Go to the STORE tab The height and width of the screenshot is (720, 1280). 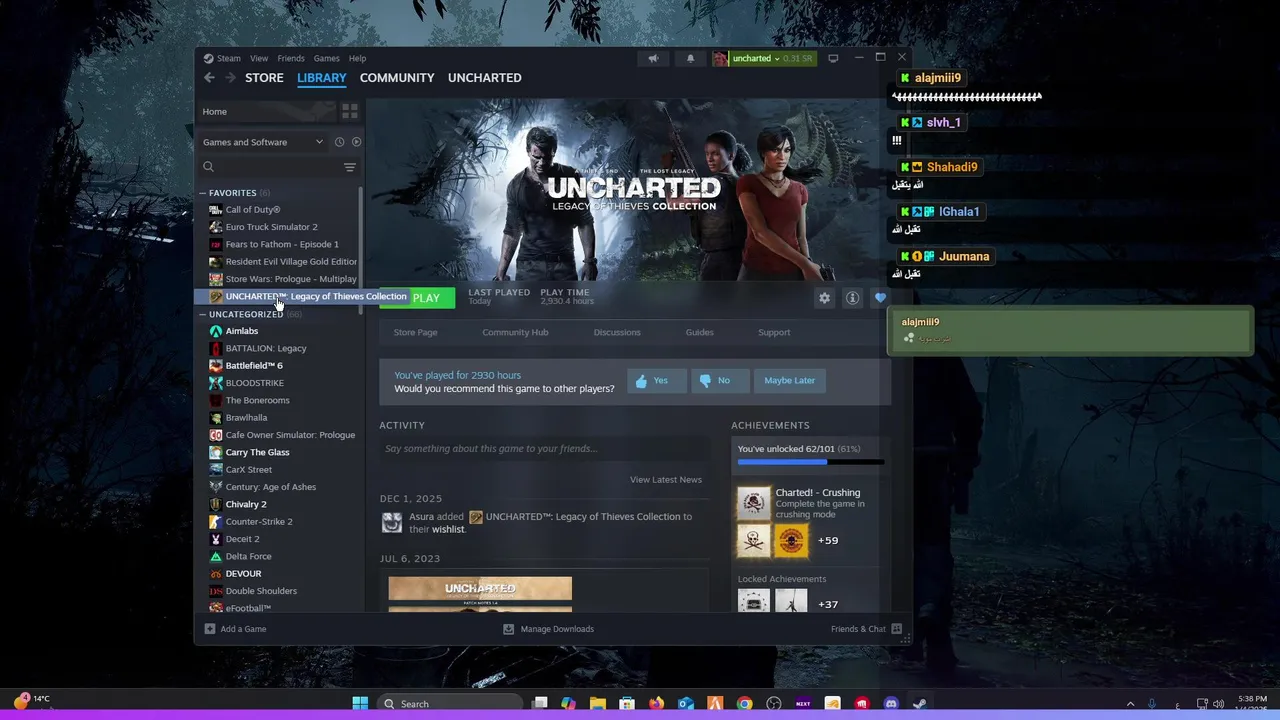click(264, 78)
